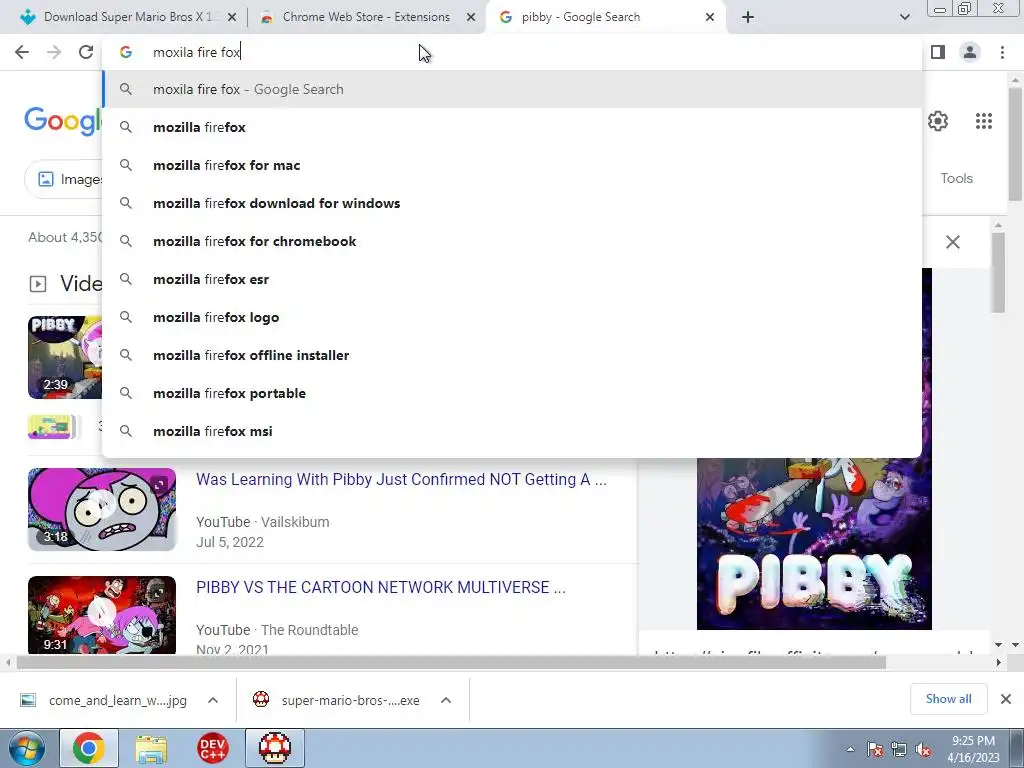Open the Pibby 2:39 video thumbnail
Screen dimensions: 1024x768
(x=65, y=357)
